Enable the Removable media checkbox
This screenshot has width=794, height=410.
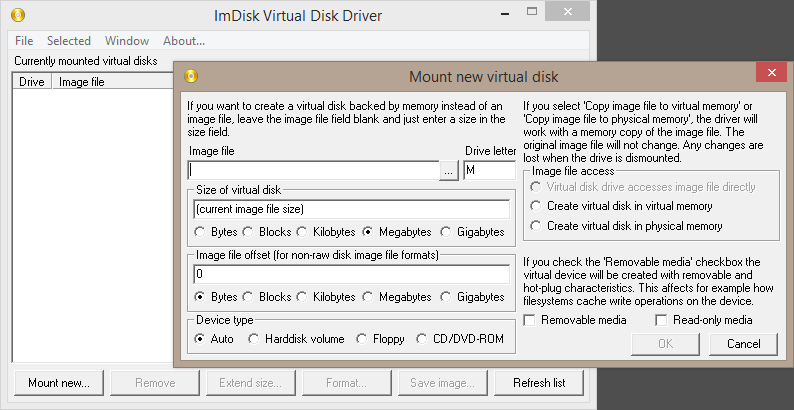click(529, 320)
